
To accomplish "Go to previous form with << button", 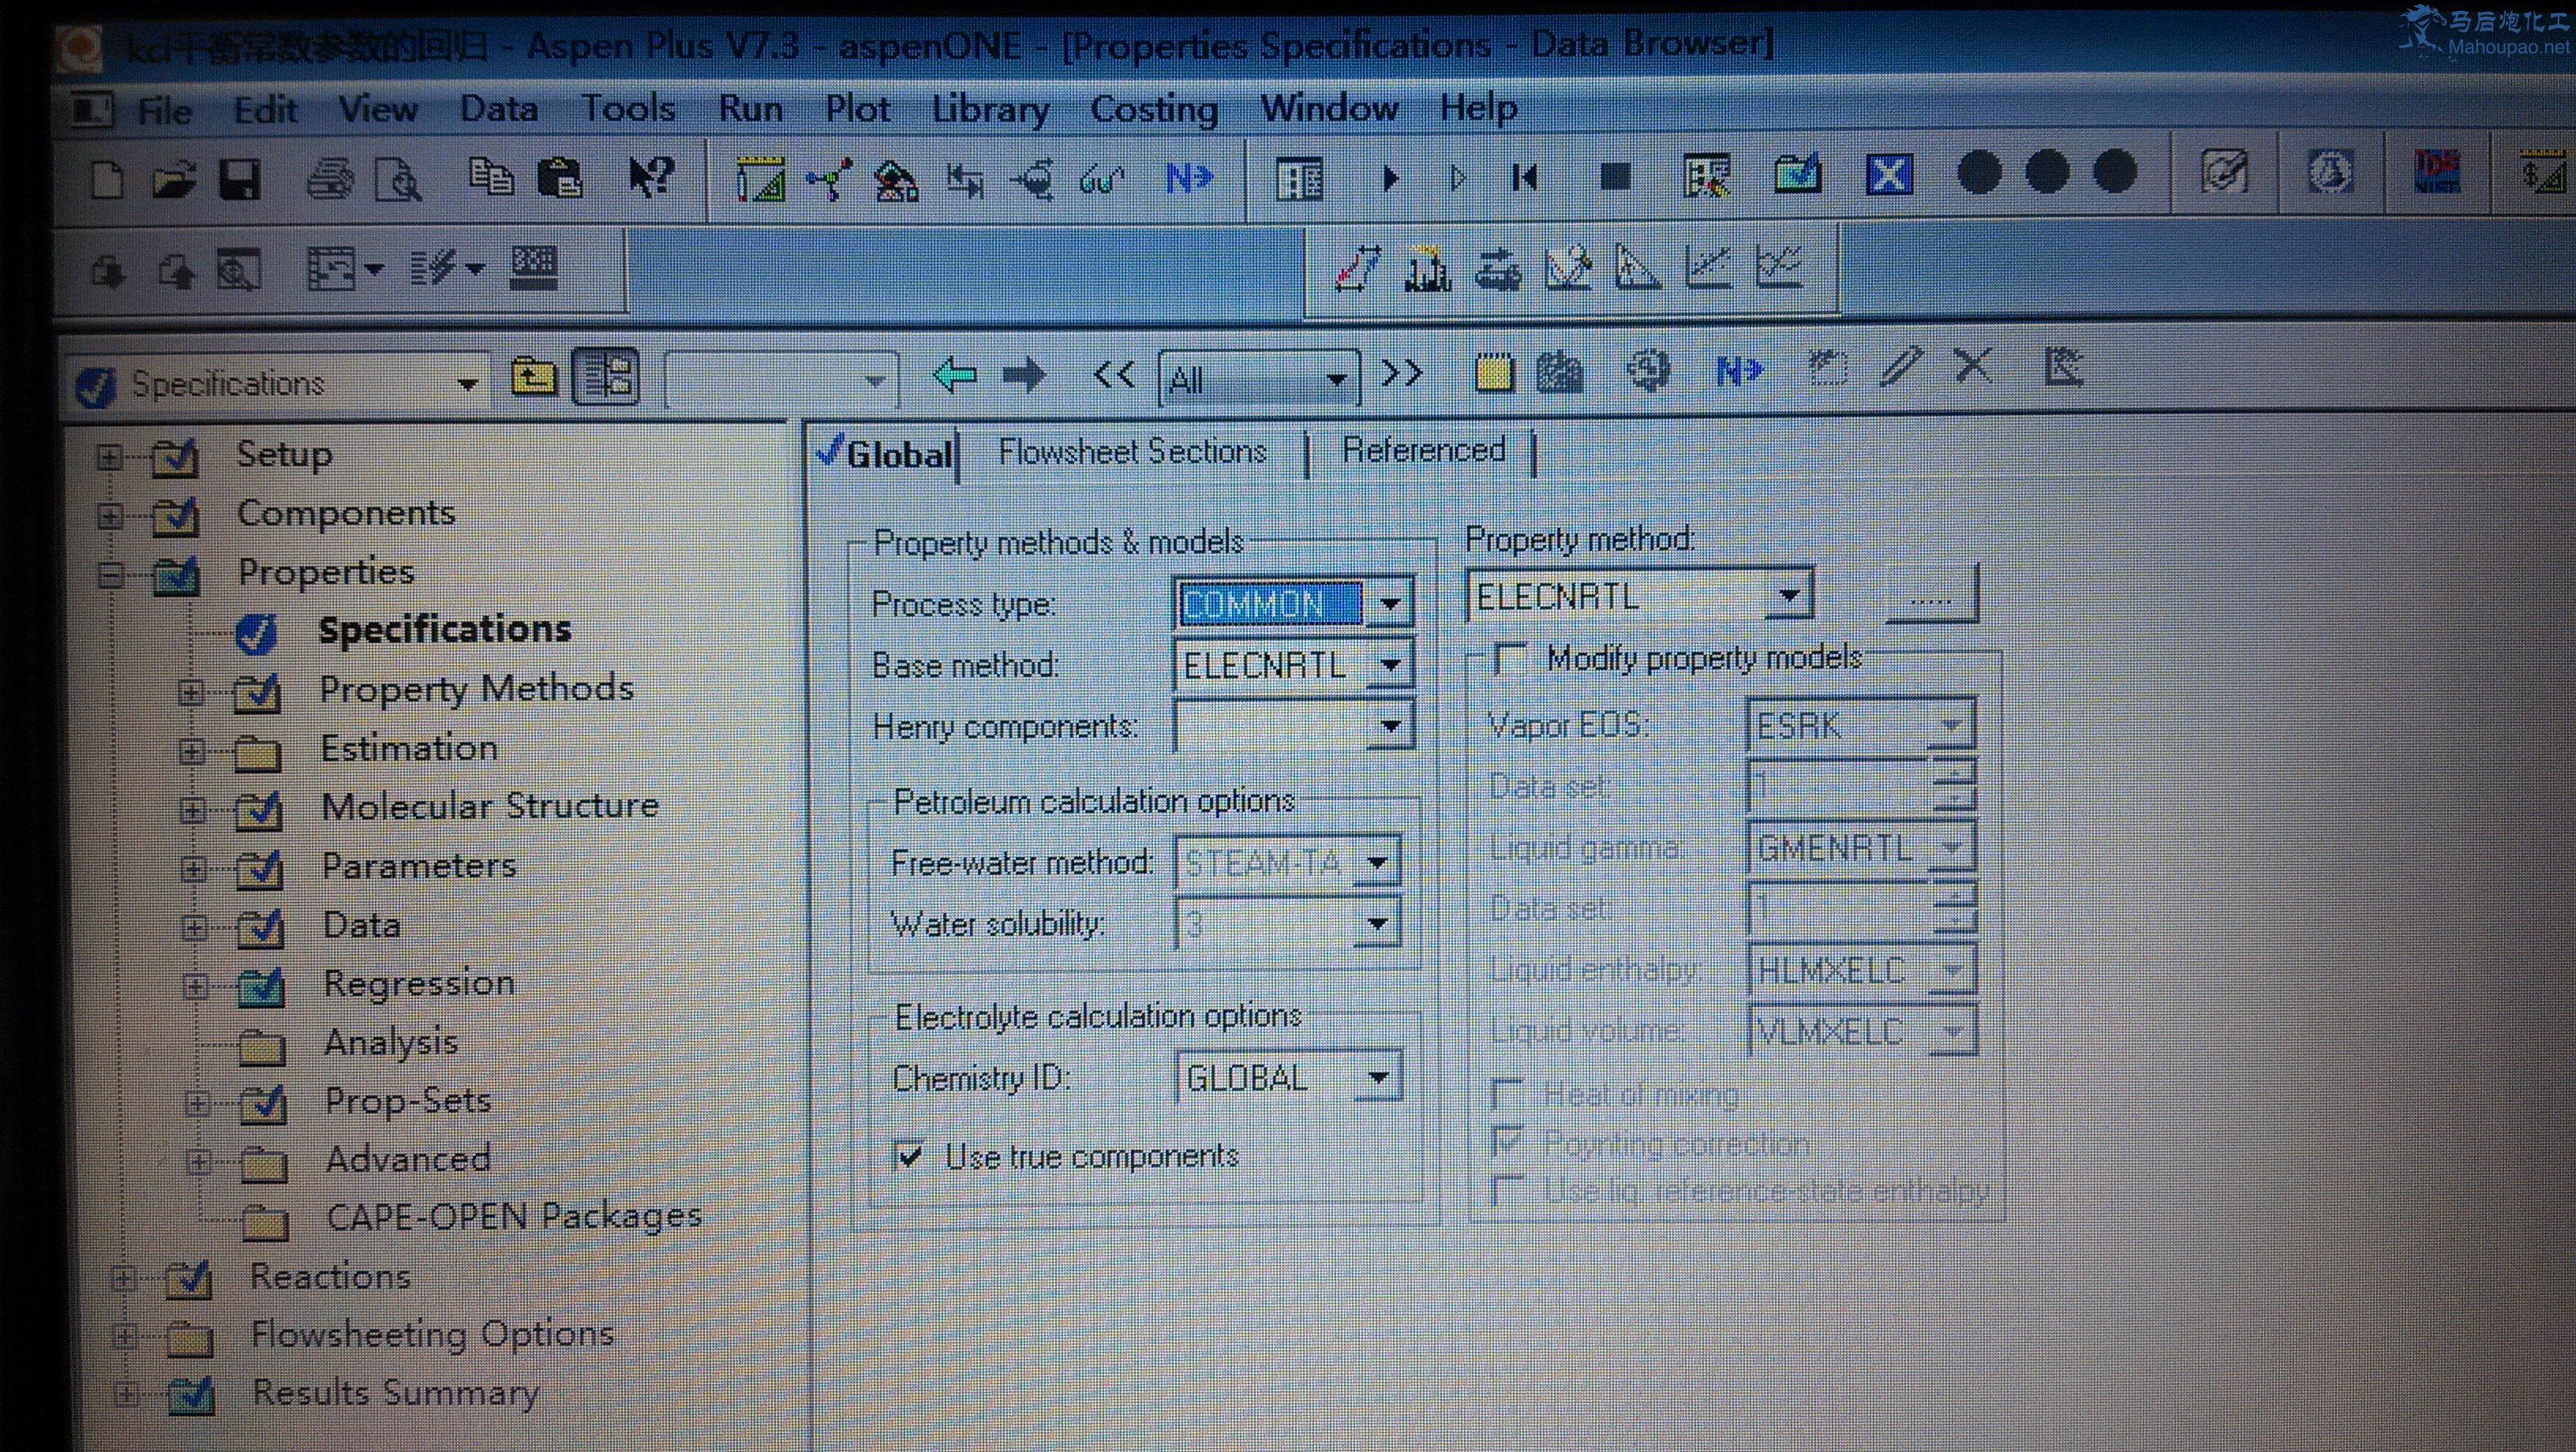I will pyautogui.click(x=1114, y=375).
